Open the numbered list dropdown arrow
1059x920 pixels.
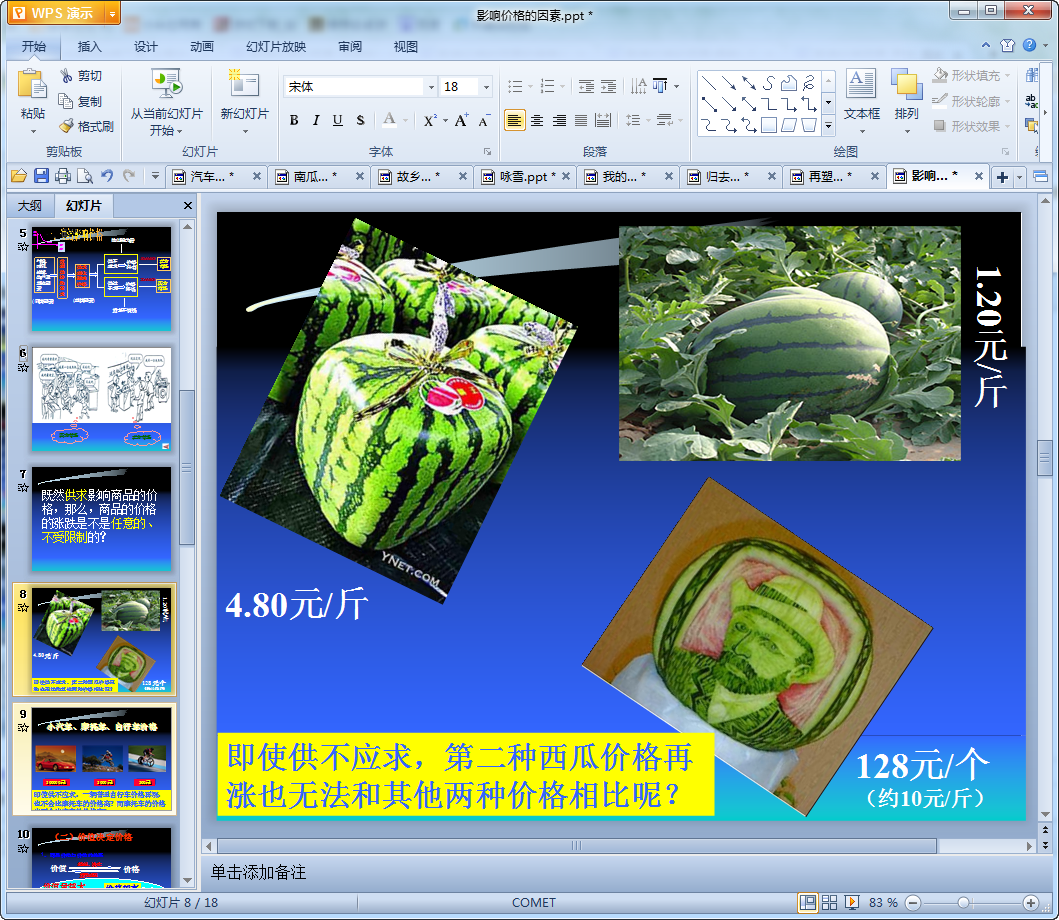coord(563,86)
